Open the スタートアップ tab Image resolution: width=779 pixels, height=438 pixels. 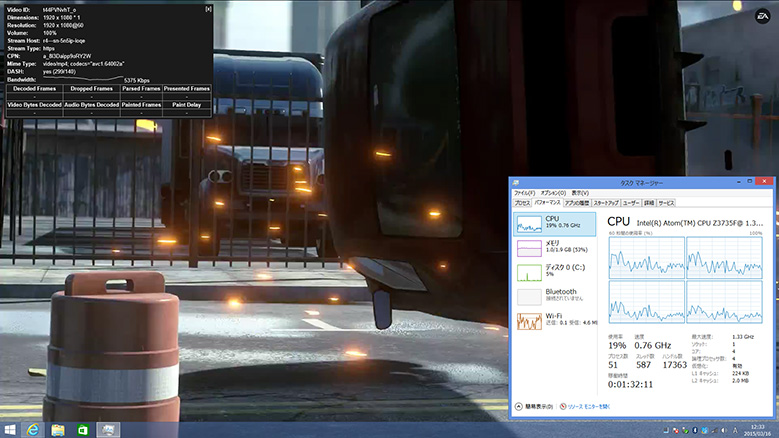[606, 203]
